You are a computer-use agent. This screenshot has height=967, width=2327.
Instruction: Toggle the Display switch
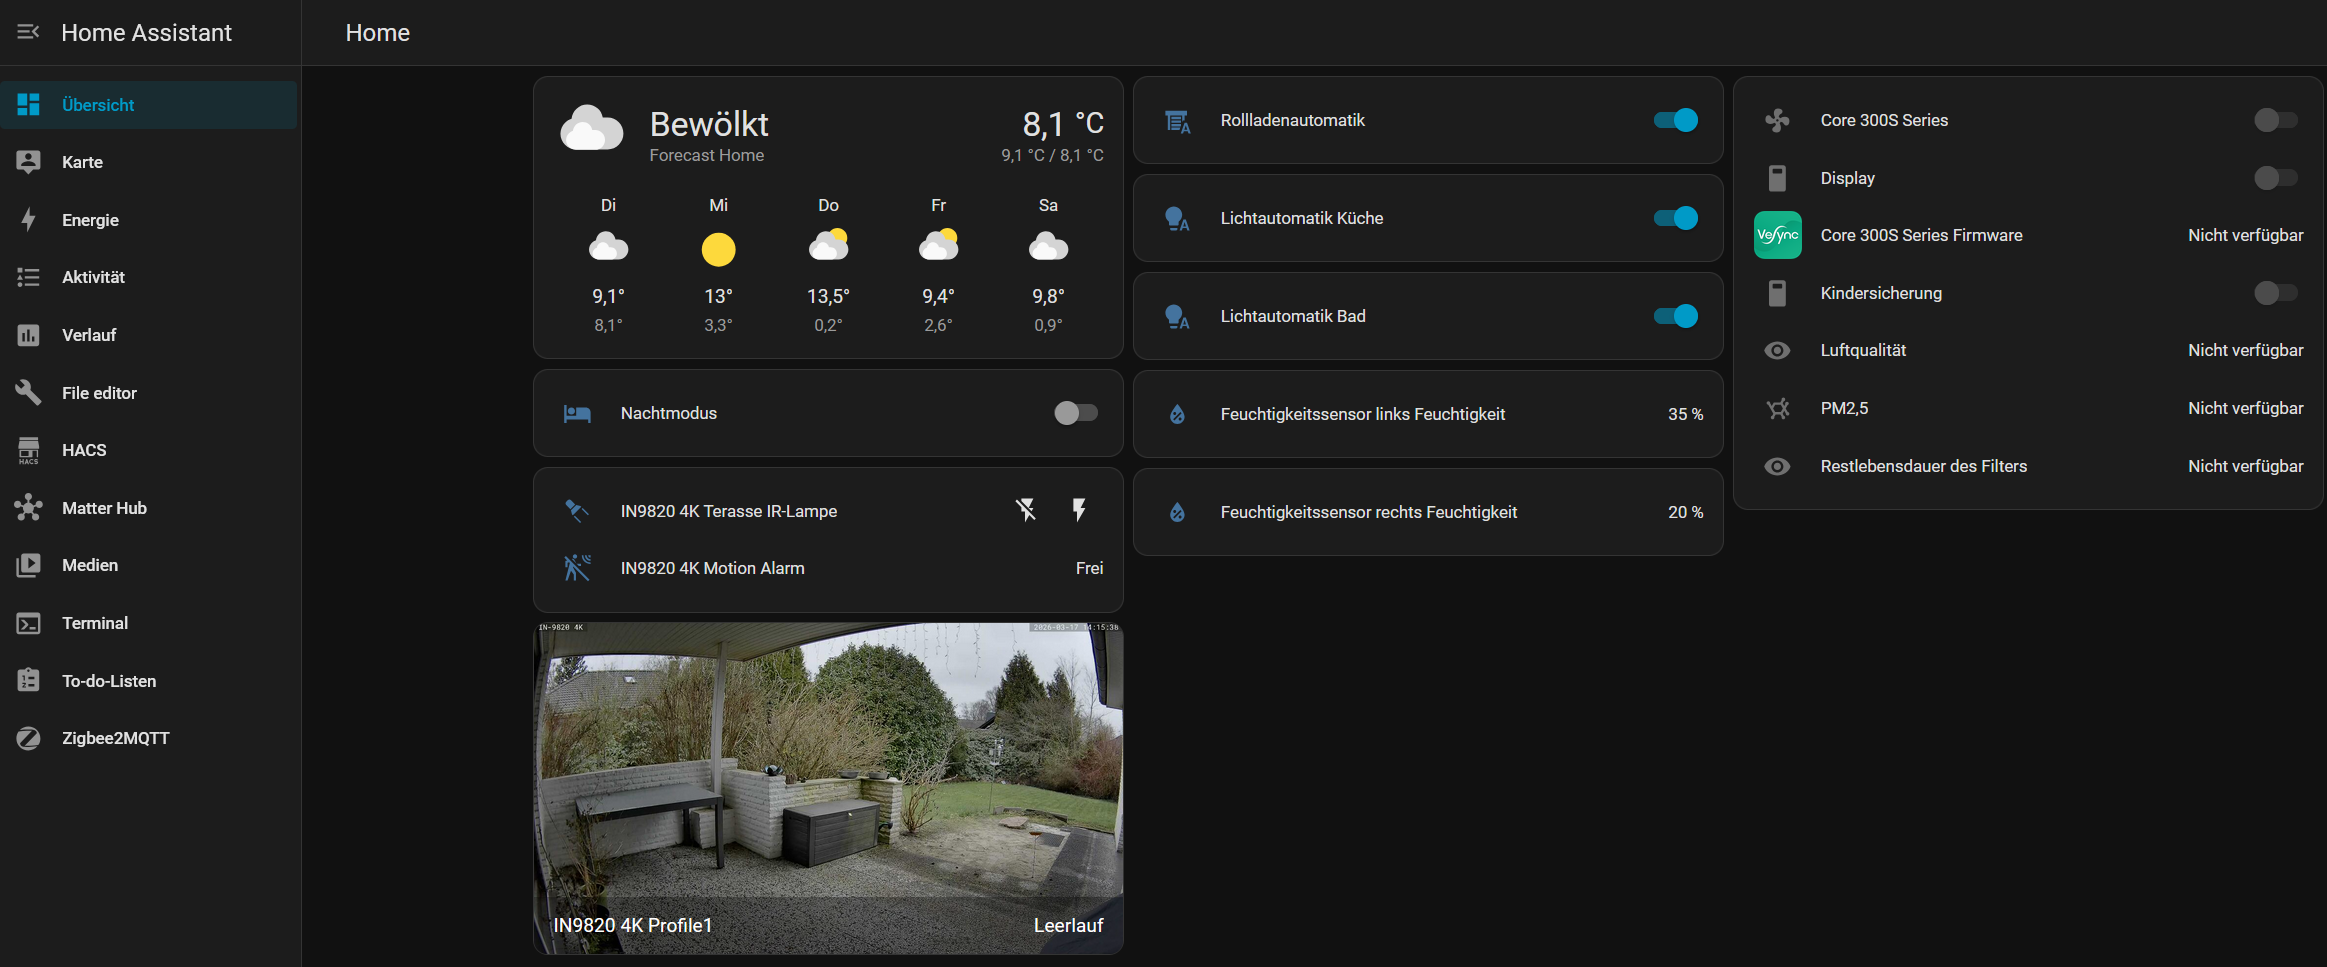click(2276, 178)
